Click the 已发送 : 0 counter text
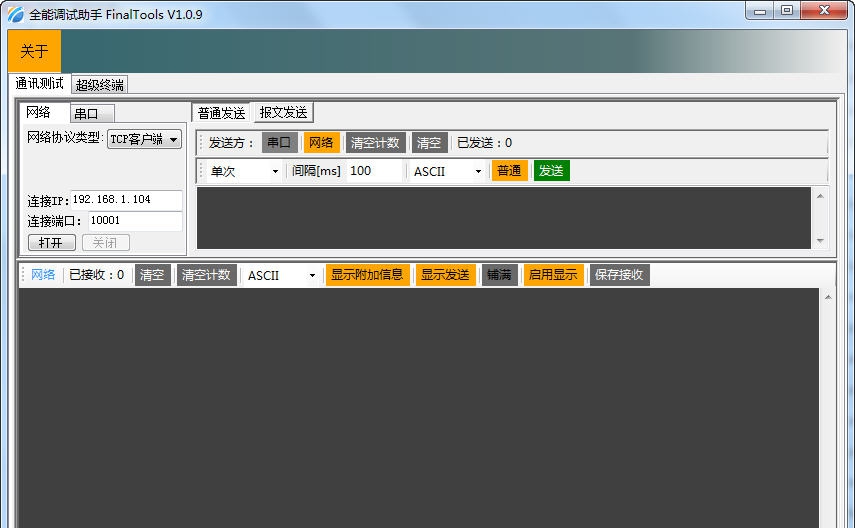Screen dimensions: 855x528 484,143
